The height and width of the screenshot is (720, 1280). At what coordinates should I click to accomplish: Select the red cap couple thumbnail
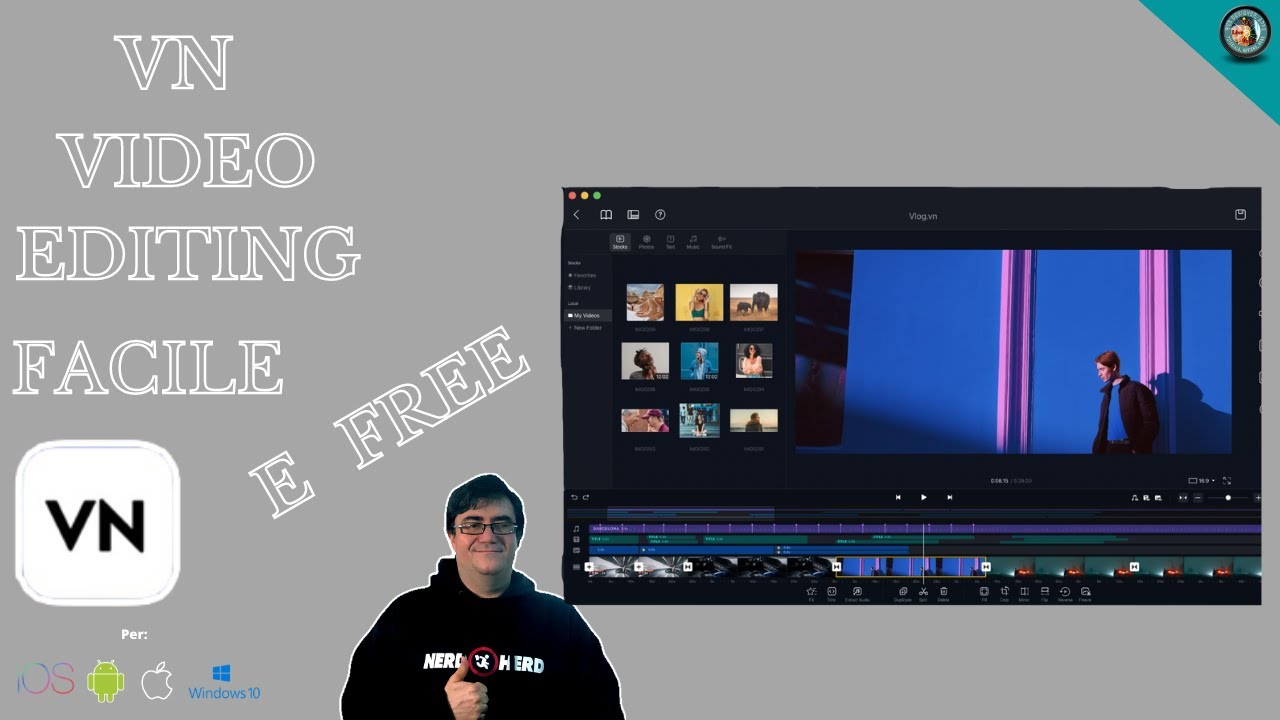click(x=645, y=420)
